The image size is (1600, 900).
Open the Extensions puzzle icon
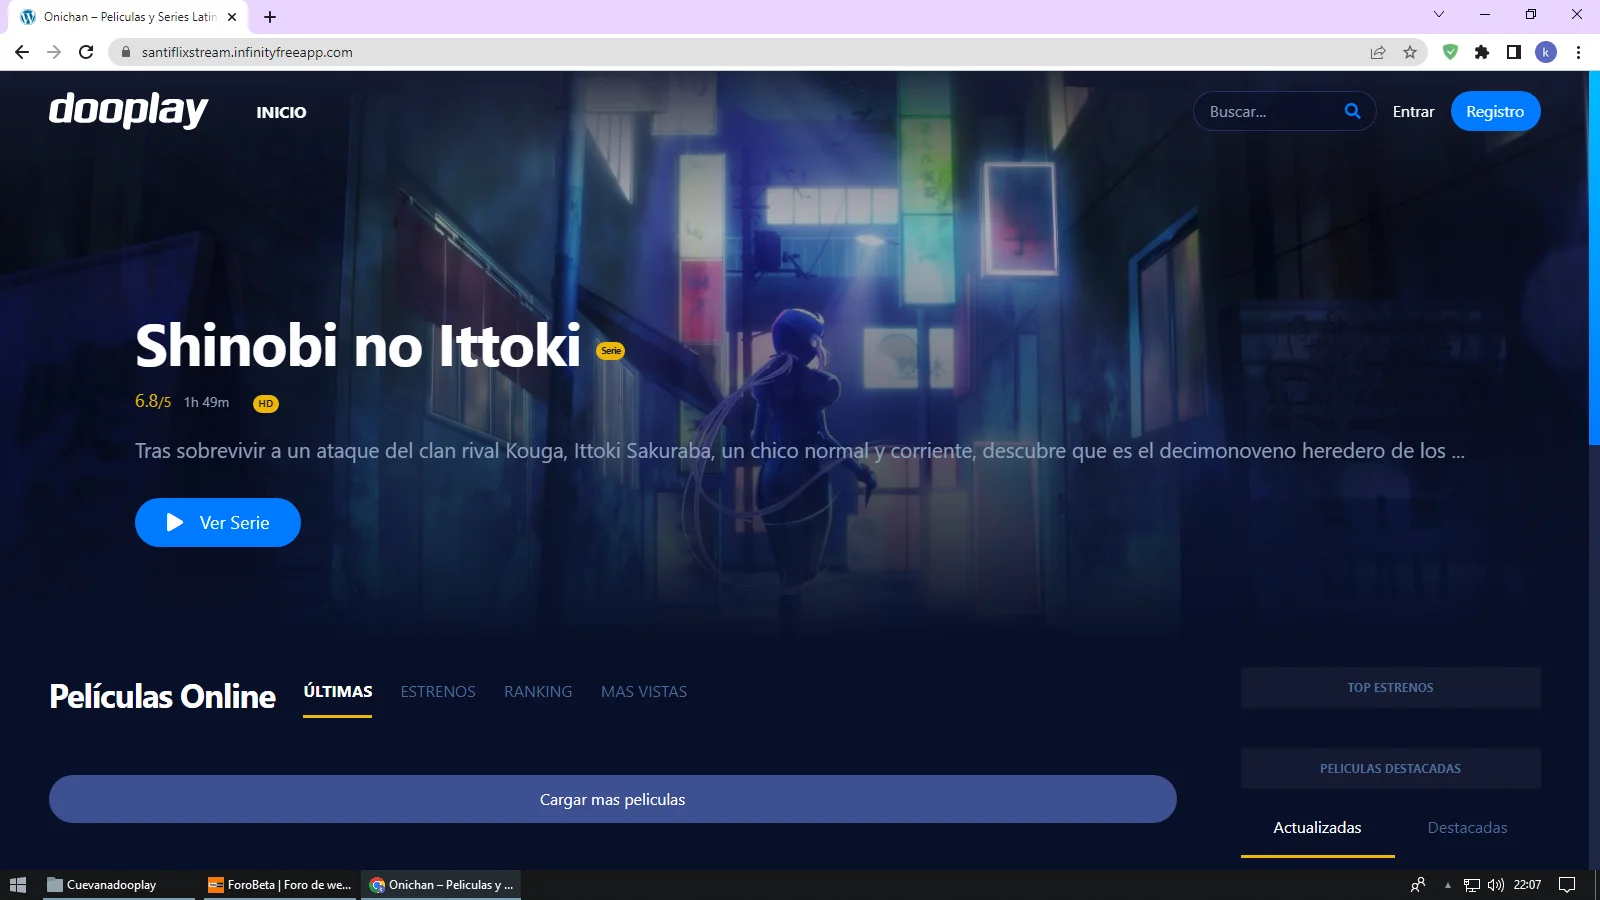(x=1482, y=52)
